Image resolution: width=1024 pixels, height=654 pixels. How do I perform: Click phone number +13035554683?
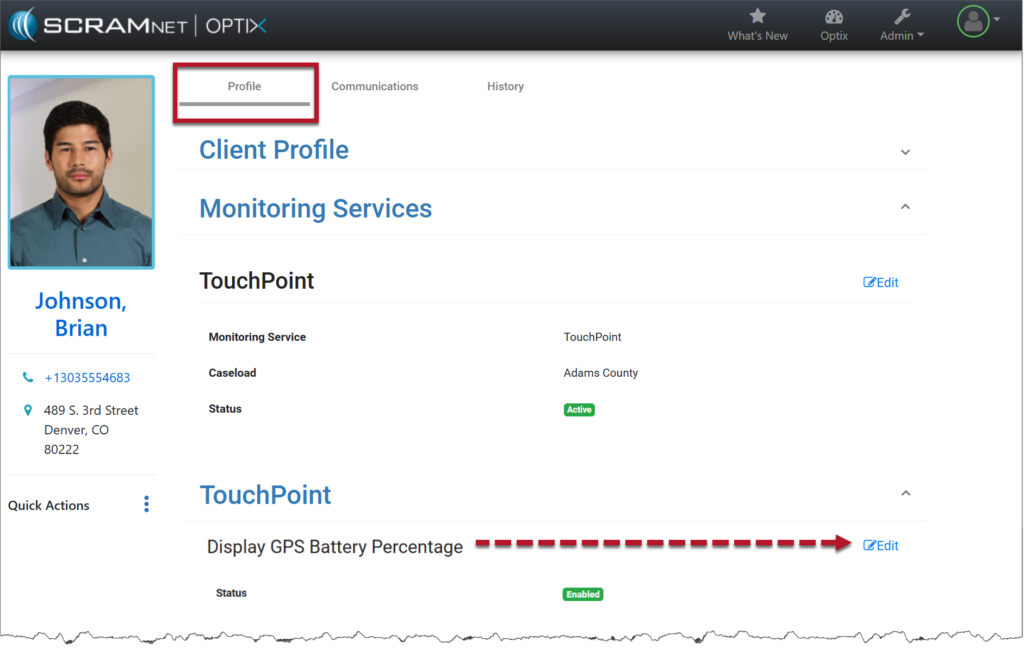point(87,378)
